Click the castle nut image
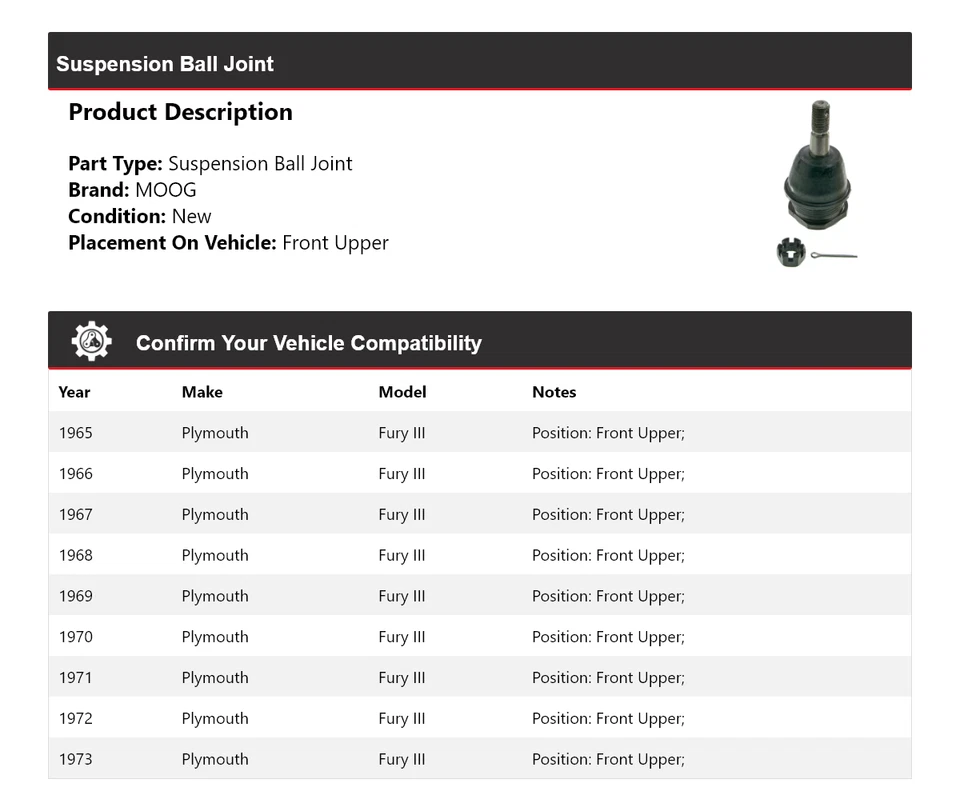The image size is (960, 811). [x=790, y=252]
